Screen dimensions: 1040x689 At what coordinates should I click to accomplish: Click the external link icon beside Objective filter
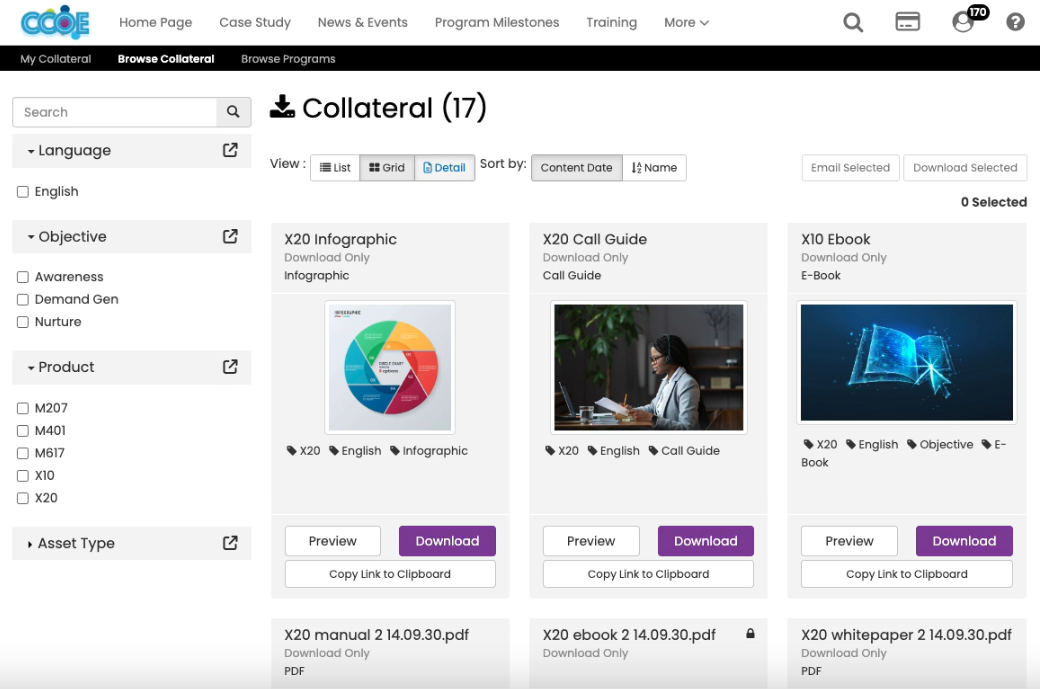232,236
